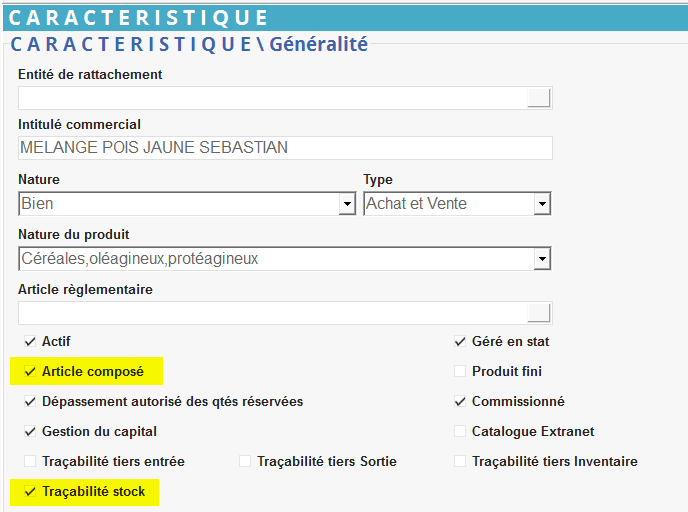
Task: Open the Article règlementaire lookup button
Action: 539,313
